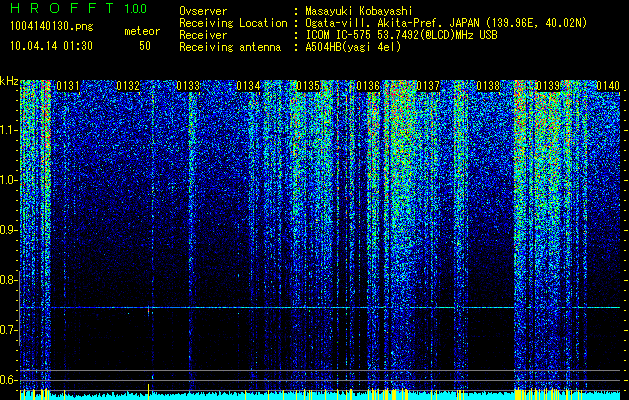This screenshot has height=400, width=629.
Task: Click the Receiving antenna label
Action: pos(230,47)
